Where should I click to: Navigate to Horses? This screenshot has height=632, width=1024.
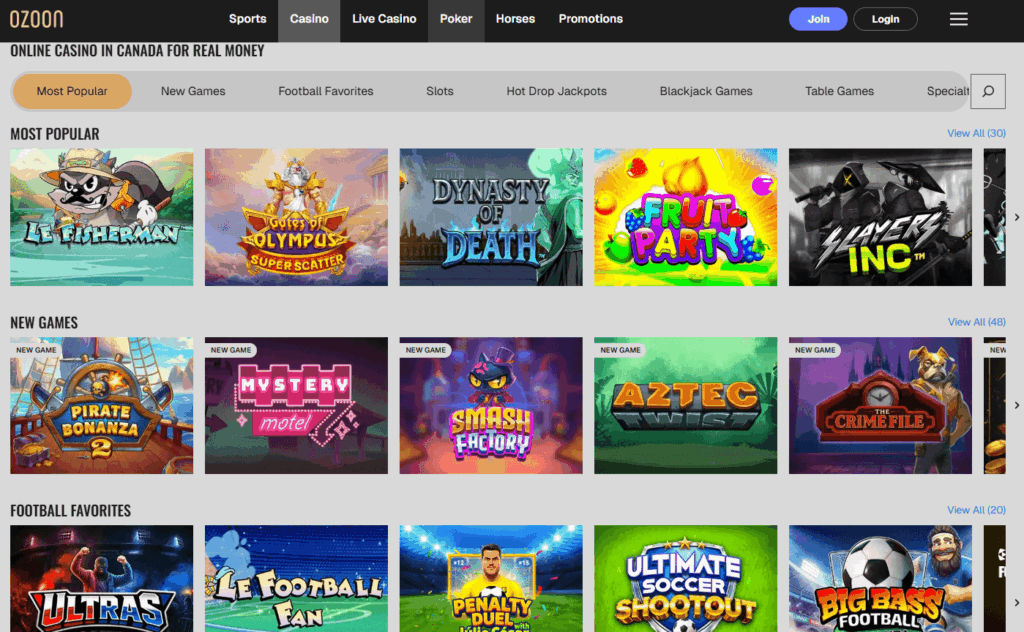click(515, 19)
